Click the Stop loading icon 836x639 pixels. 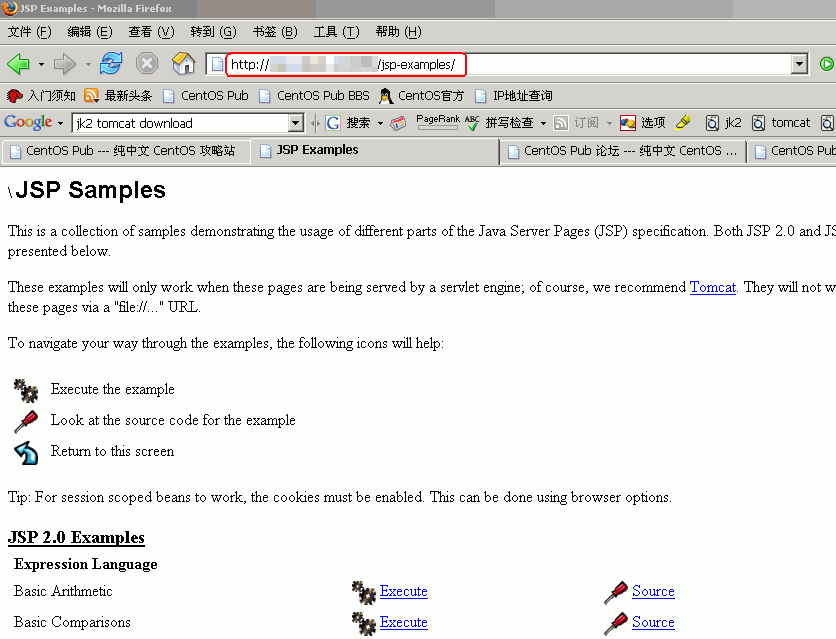pos(148,63)
